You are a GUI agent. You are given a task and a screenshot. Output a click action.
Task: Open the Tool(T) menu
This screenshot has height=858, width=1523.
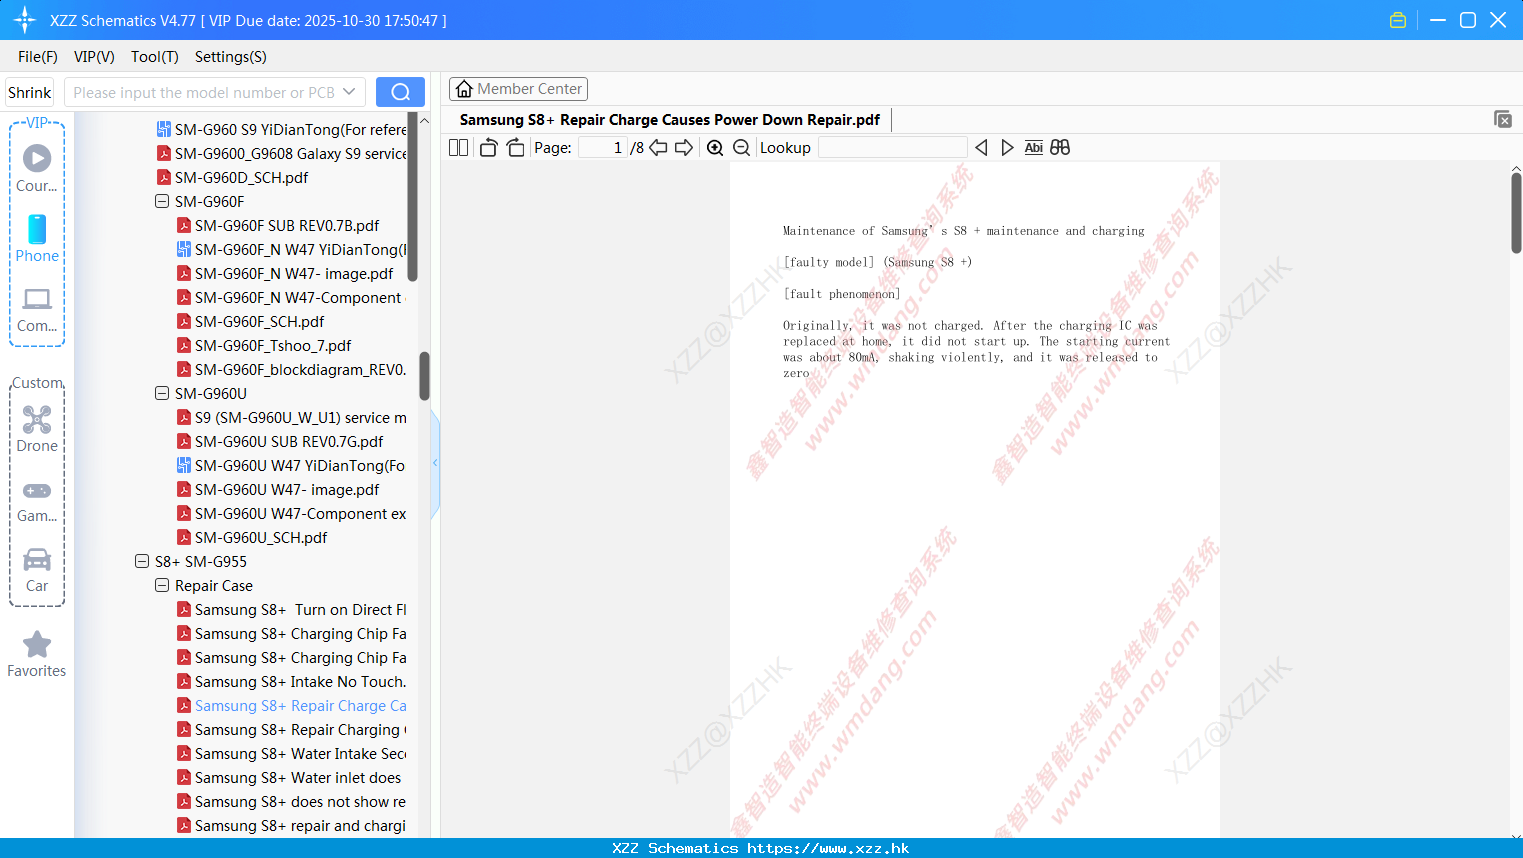(155, 57)
